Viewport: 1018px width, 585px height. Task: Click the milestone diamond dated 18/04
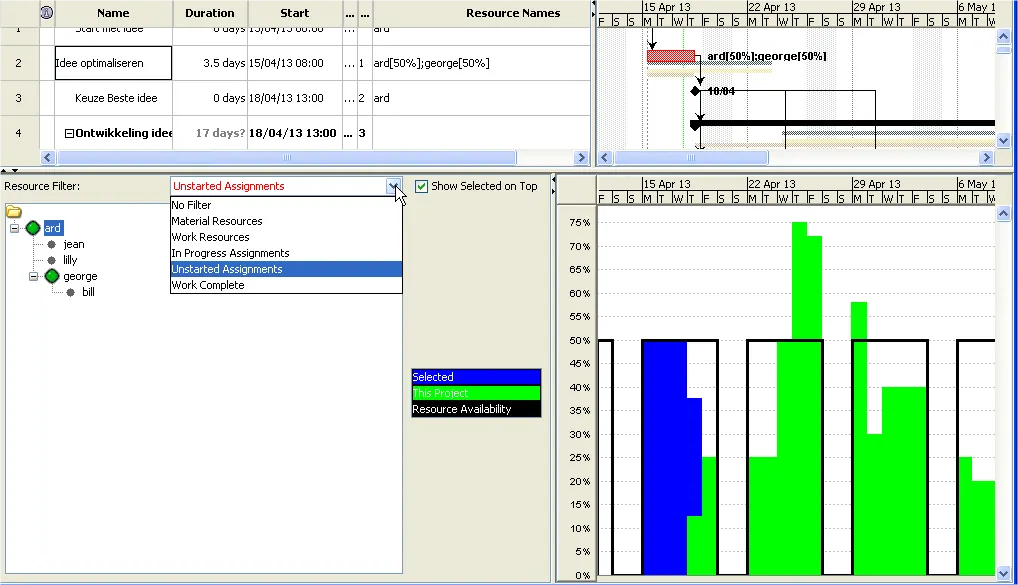coord(695,91)
